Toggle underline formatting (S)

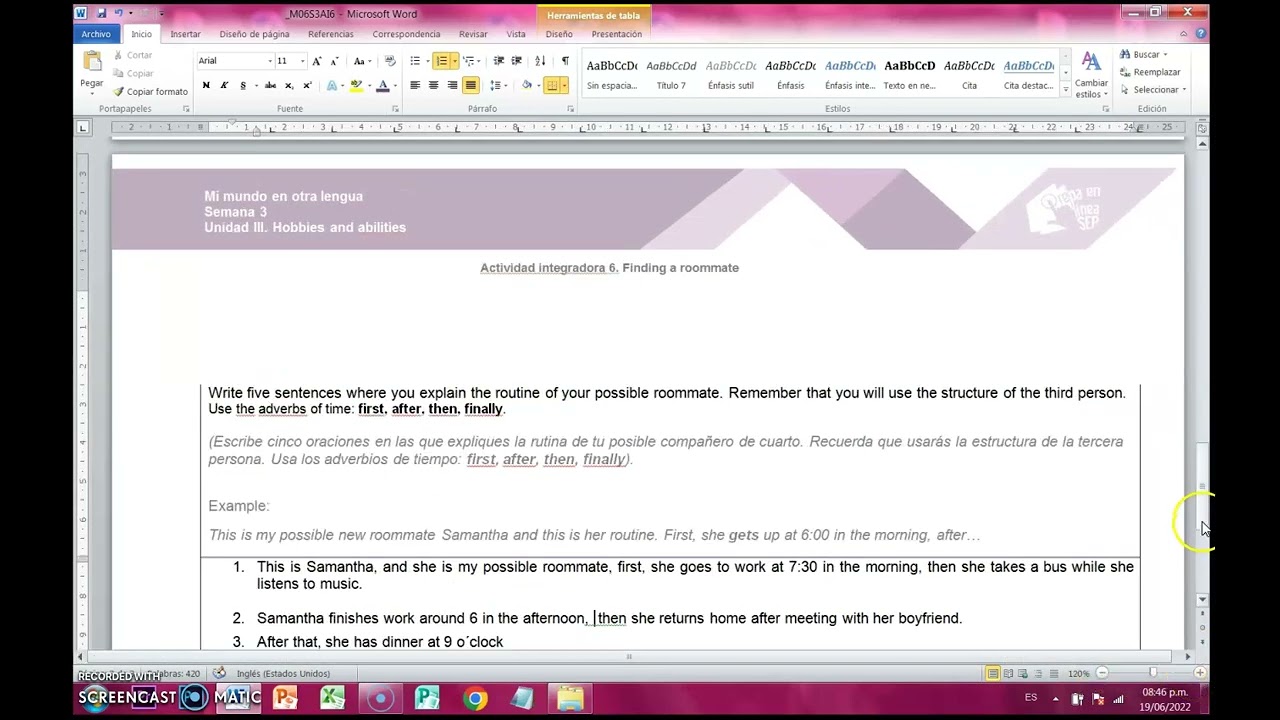242,86
